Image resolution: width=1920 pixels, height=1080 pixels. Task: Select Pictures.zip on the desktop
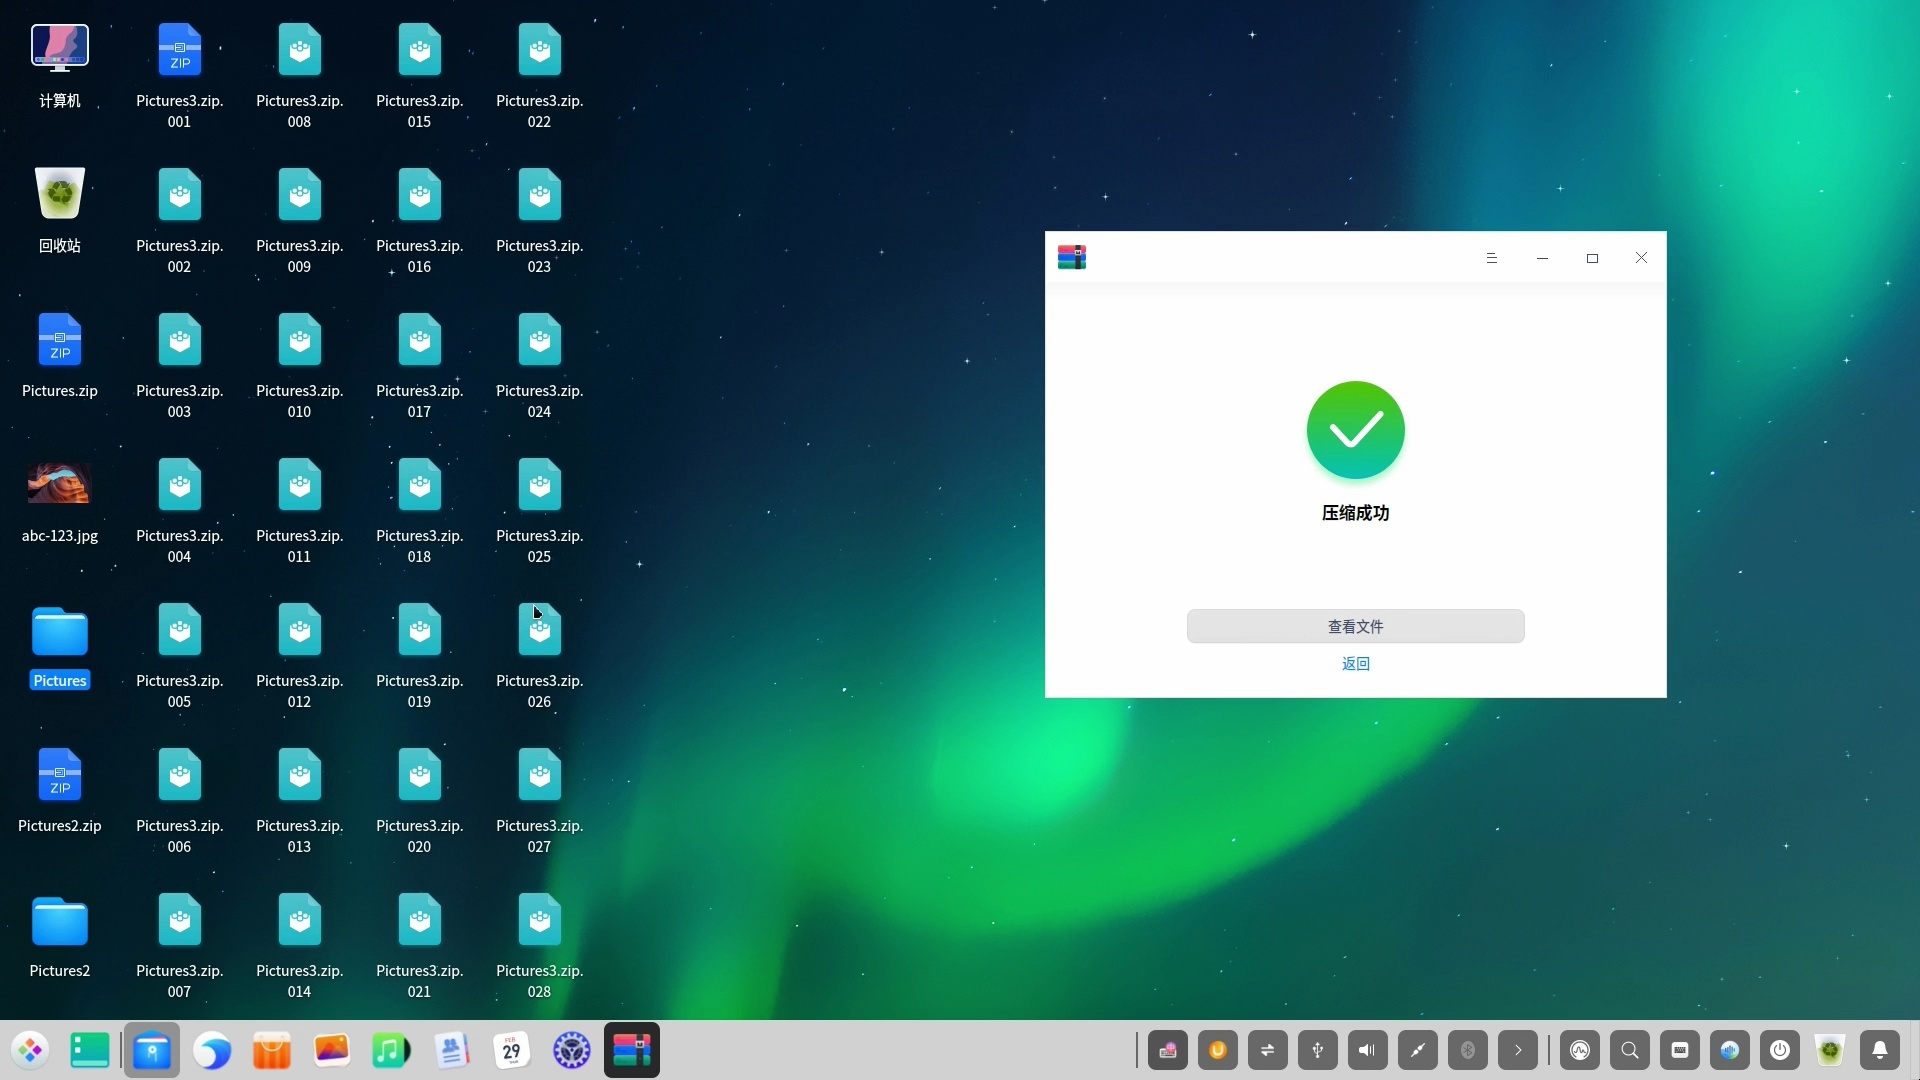[x=60, y=356]
